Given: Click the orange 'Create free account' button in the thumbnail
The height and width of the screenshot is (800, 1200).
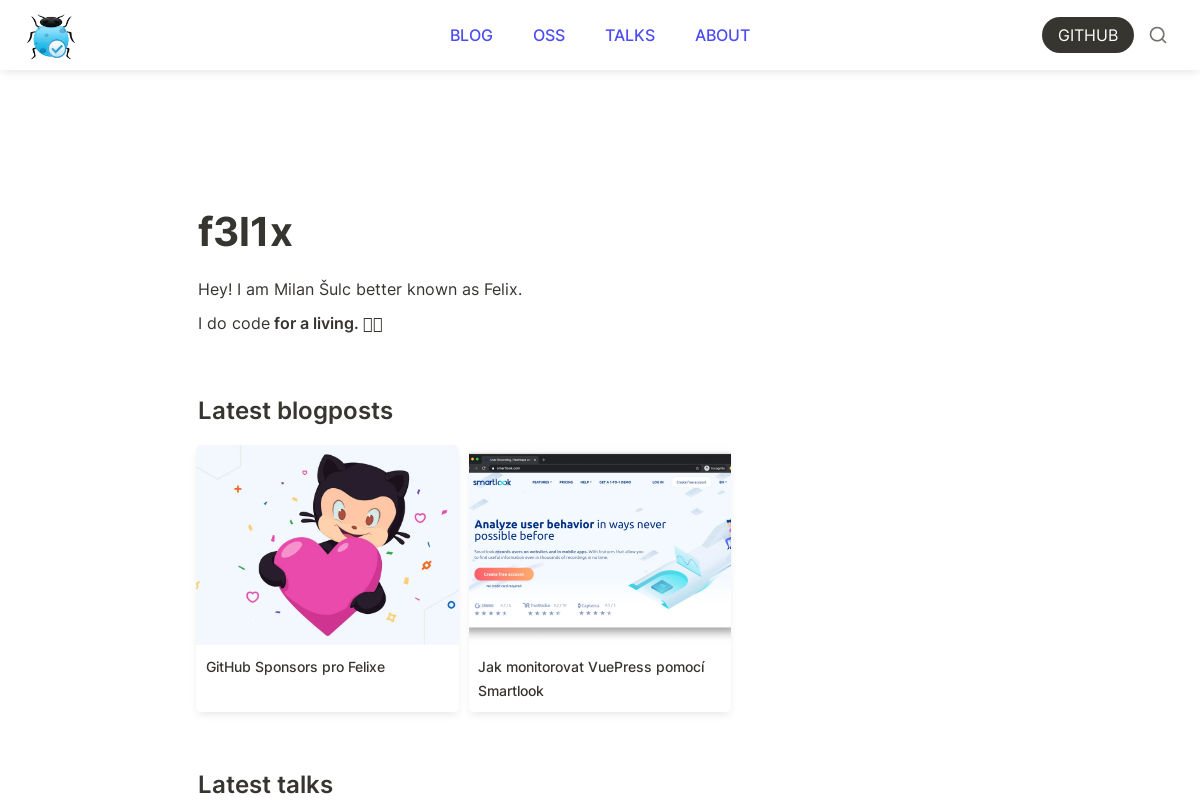Looking at the screenshot, I should [x=504, y=574].
